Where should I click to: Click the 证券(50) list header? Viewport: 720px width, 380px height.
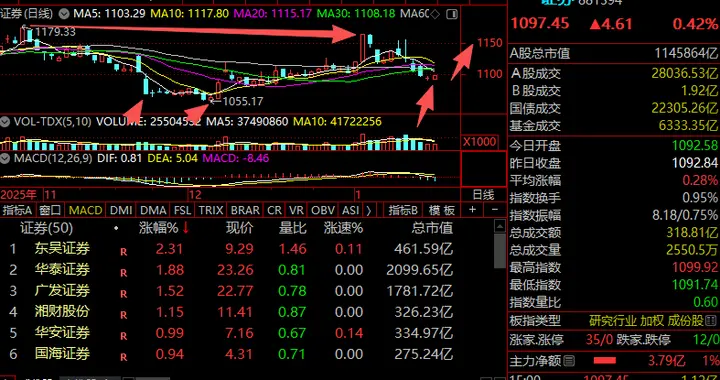[x=46, y=228]
